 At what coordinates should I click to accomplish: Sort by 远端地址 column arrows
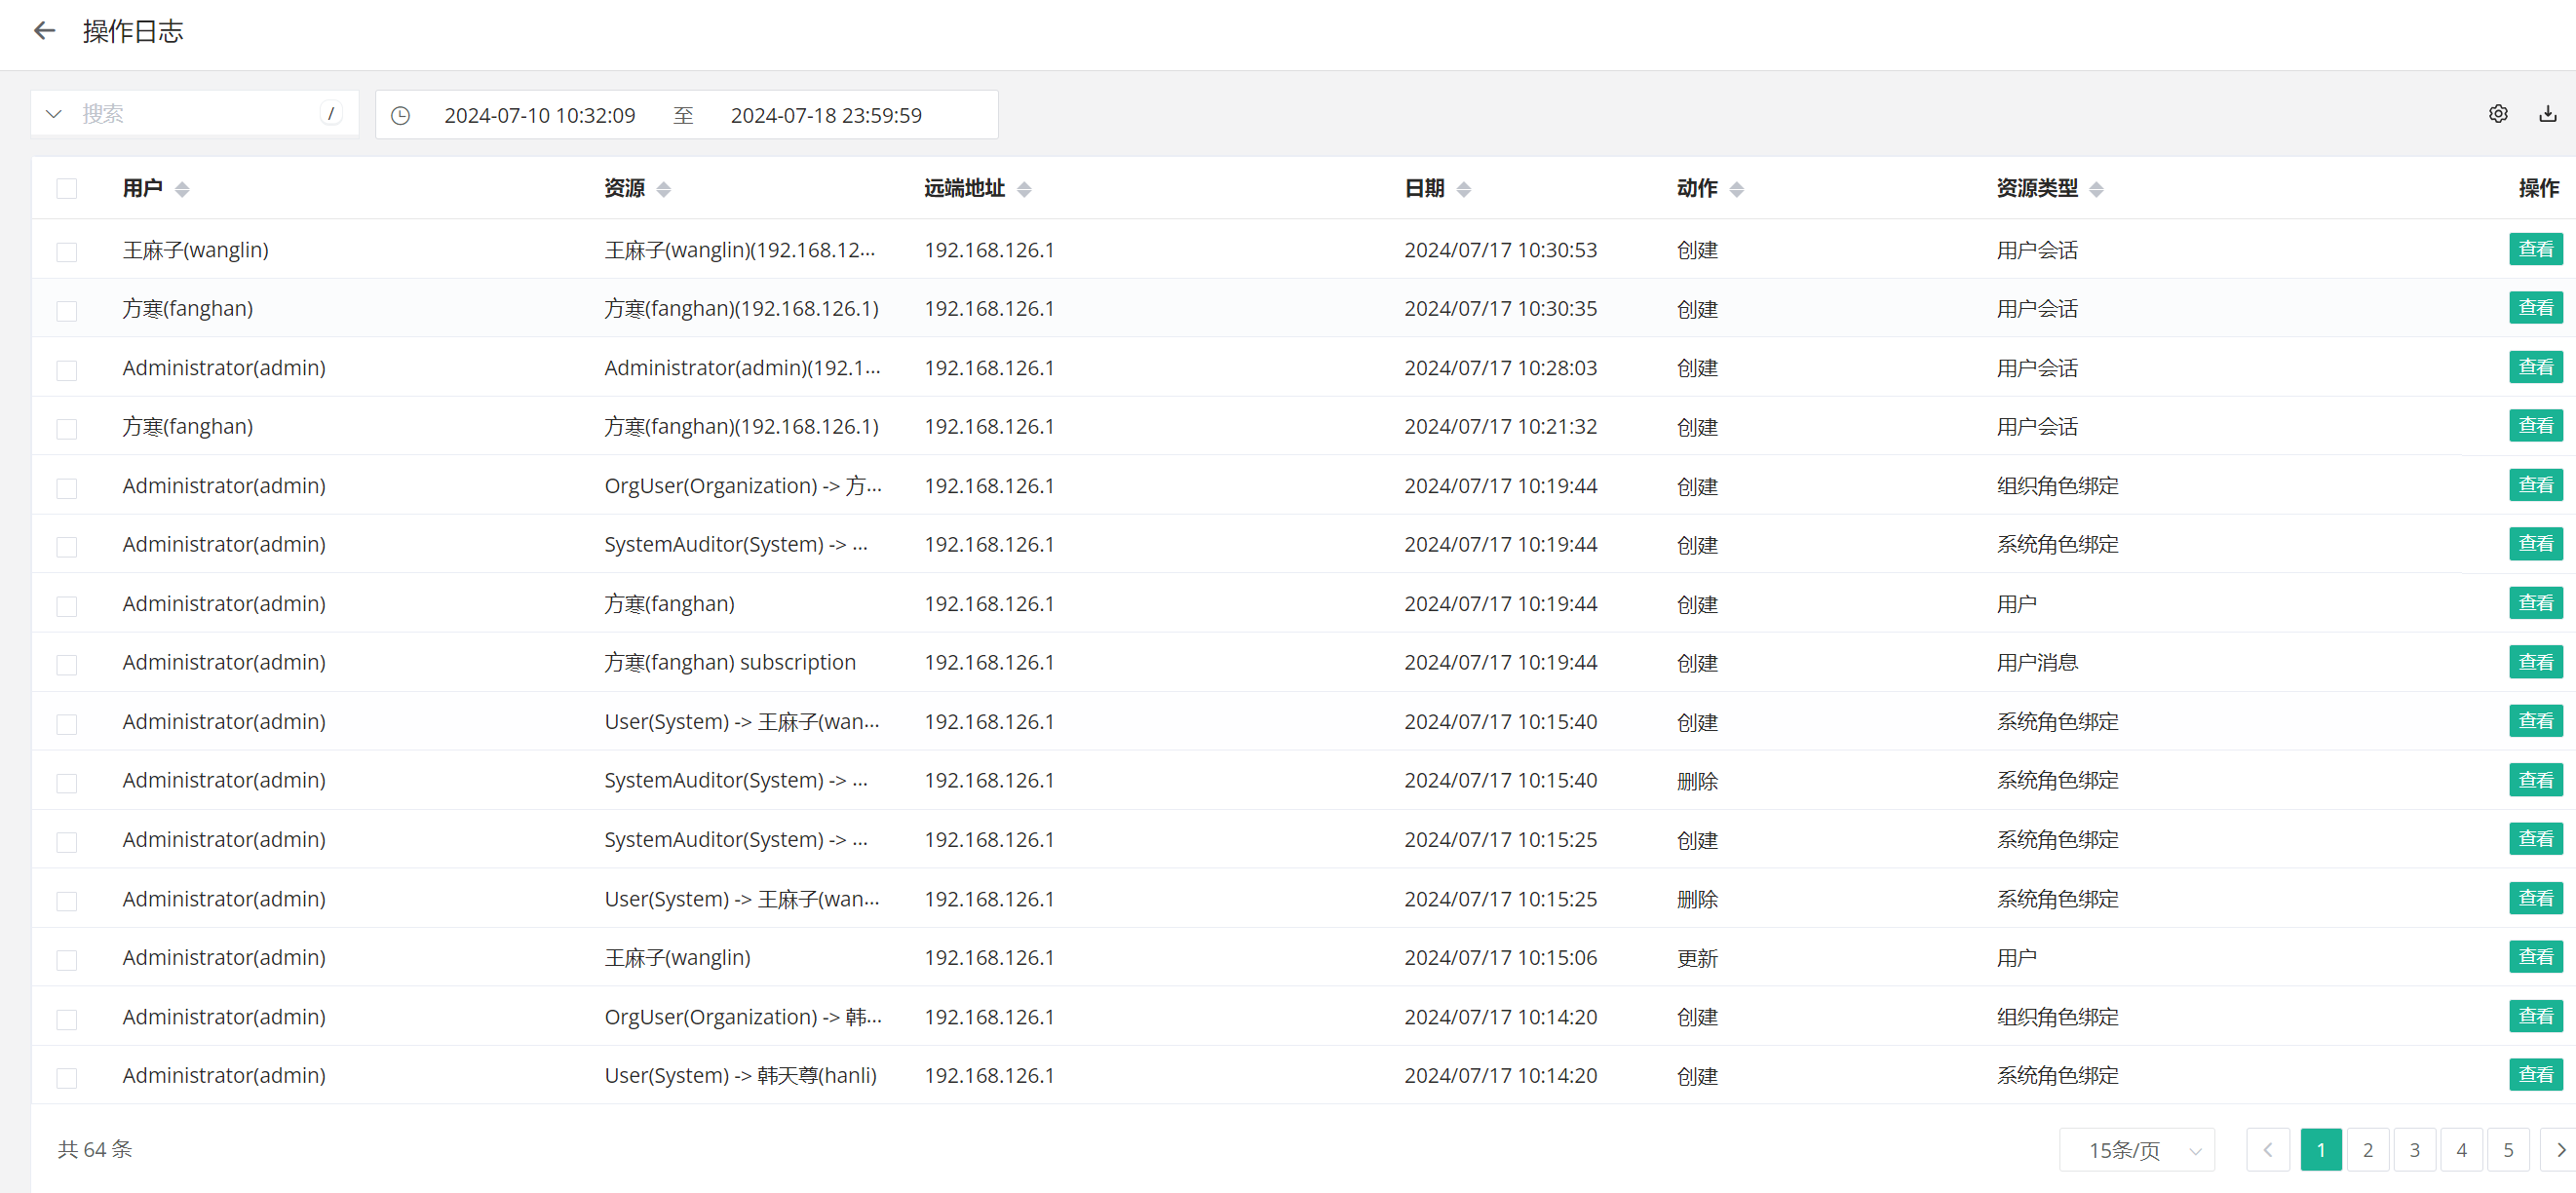tap(1024, 189)
